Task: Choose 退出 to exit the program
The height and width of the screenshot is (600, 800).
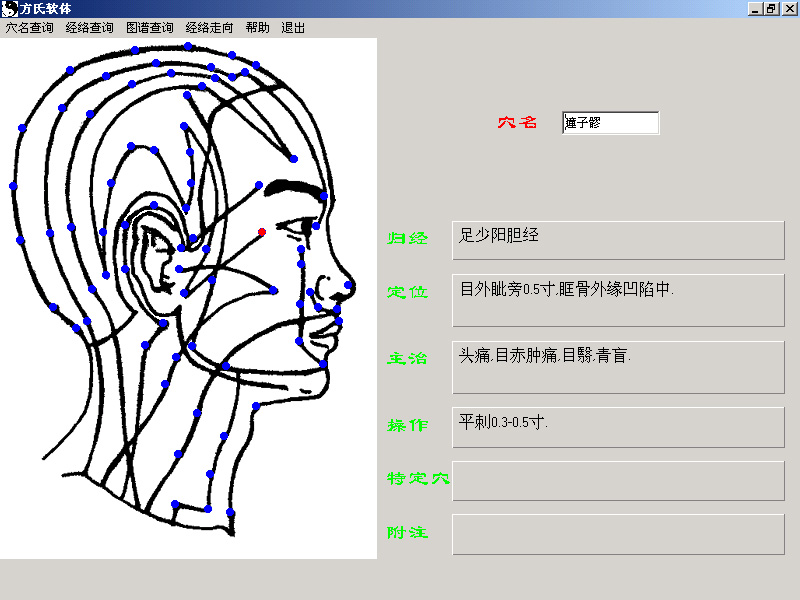Action: (x=293, y=28)
